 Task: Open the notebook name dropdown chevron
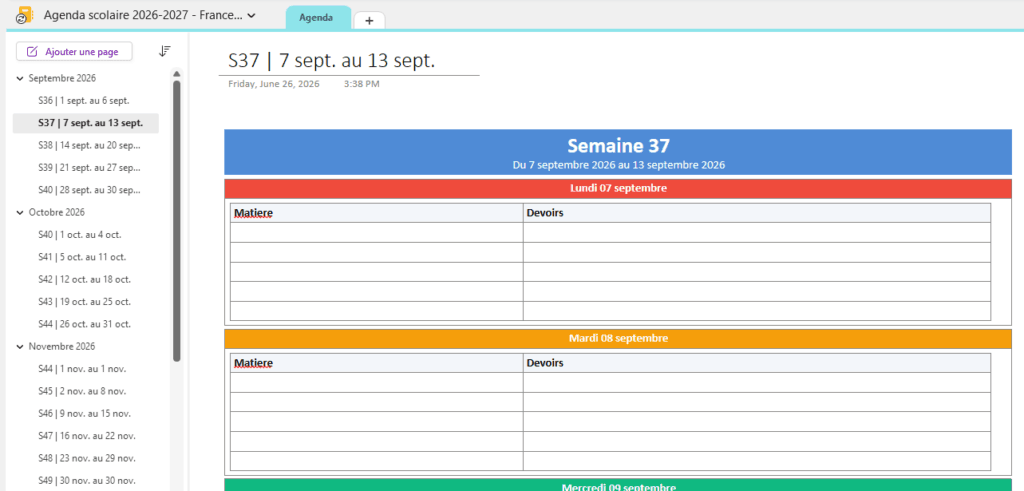252,15
